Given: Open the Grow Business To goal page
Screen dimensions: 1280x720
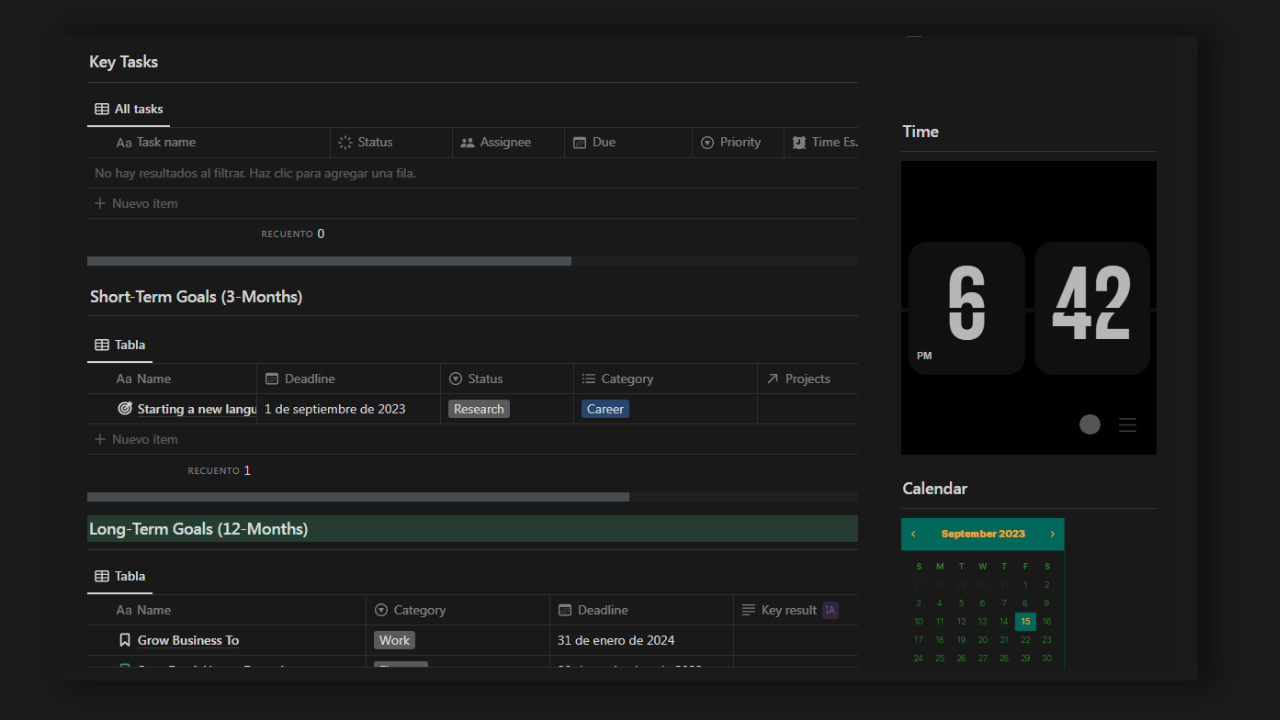Looking at the screenshot, I should tap(188, 640).
